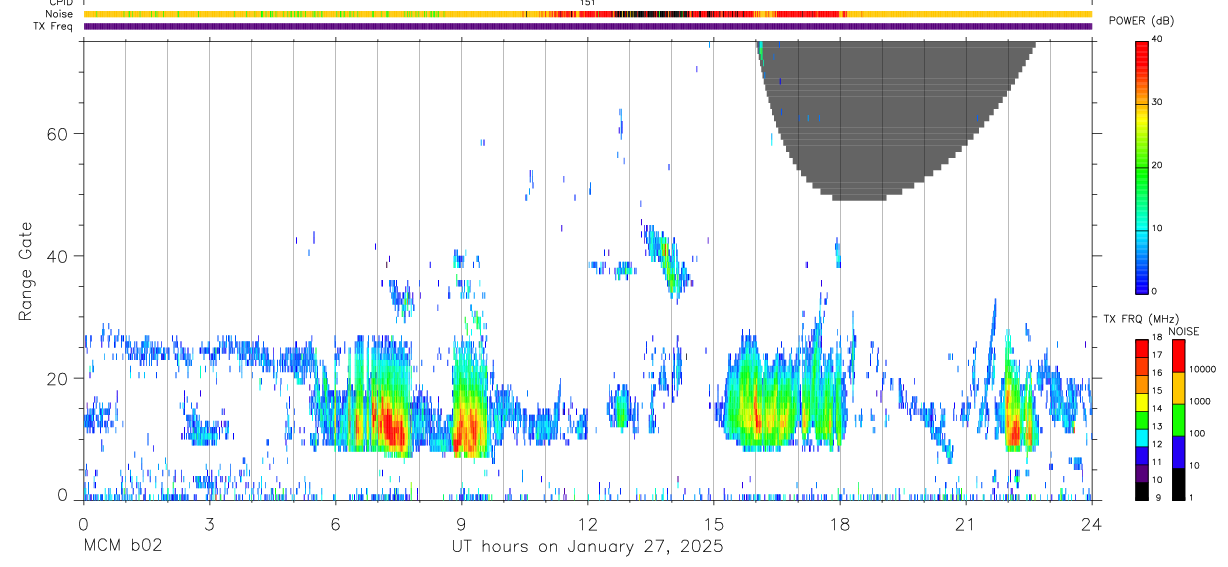
Task: Click the orange segment of NOISE scale
Action: pyautogui.click(x=1179, y=388)
